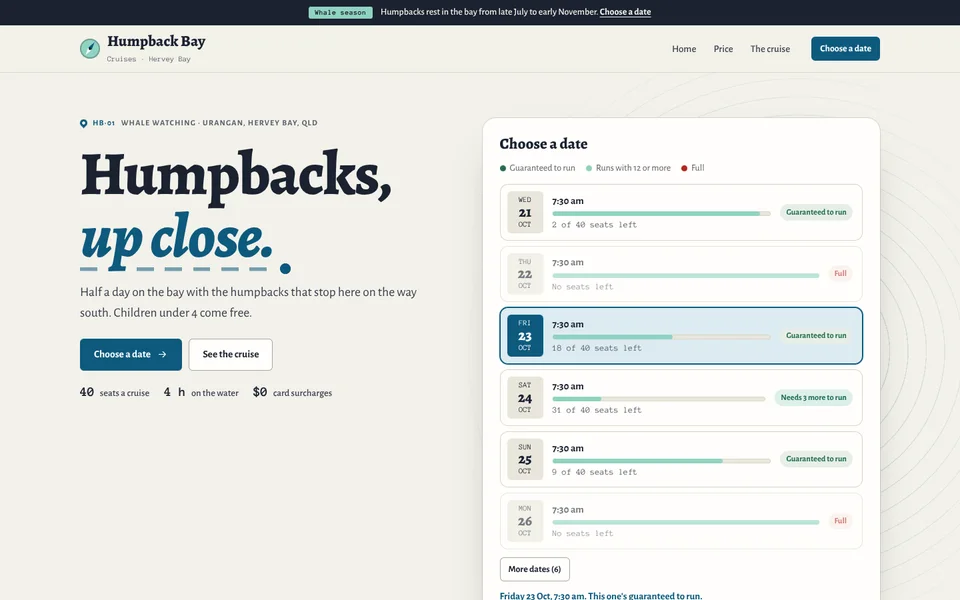Click the hero Choose a date arrow button
The width and height of the screenshot is (960, 600).
pyautogui.click(x=130, y=354)
